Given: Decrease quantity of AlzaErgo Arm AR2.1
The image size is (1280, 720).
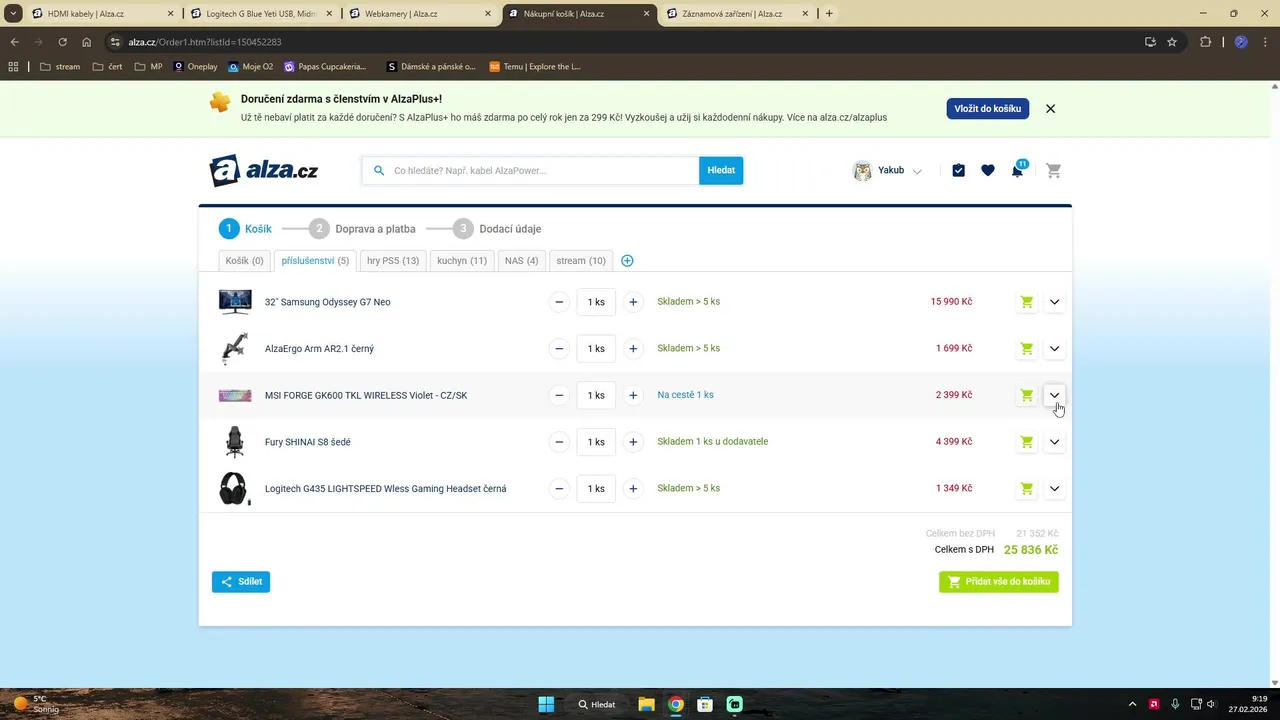Looking at the screenshot, I should coord(559,349).
